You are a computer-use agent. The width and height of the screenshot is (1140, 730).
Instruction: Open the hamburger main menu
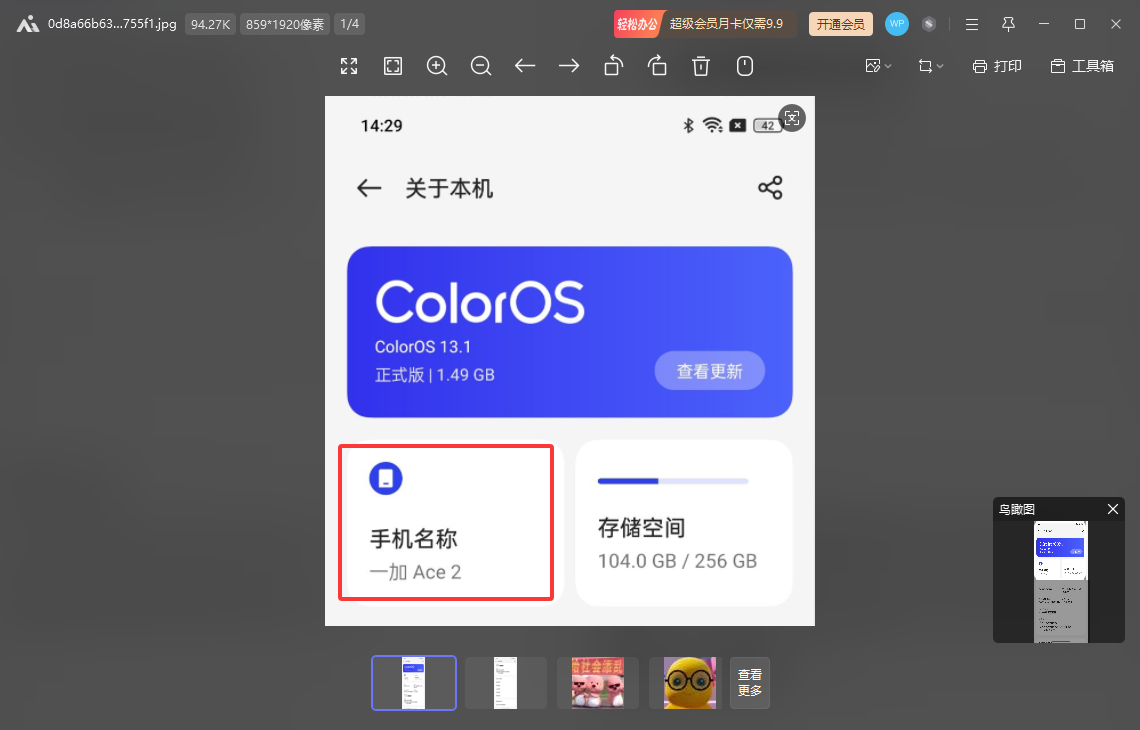click(x=971, y=24)
